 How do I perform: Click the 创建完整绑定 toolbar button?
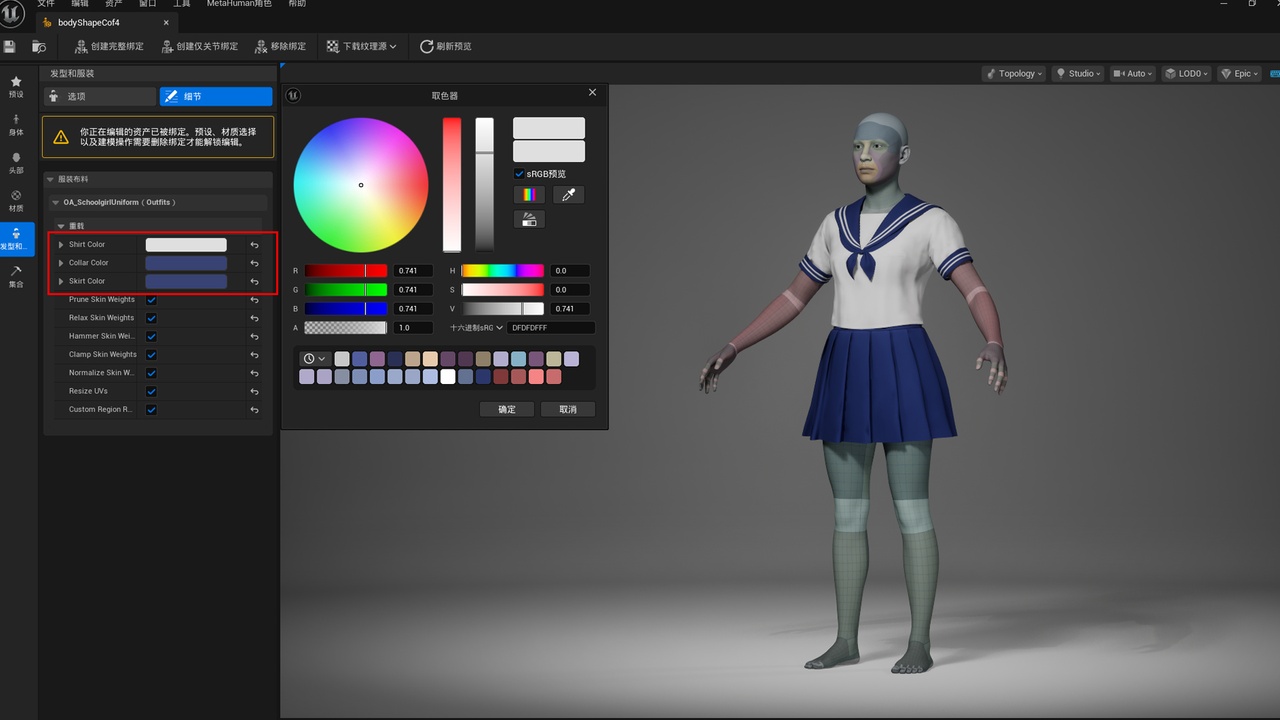tap(109, 46)
